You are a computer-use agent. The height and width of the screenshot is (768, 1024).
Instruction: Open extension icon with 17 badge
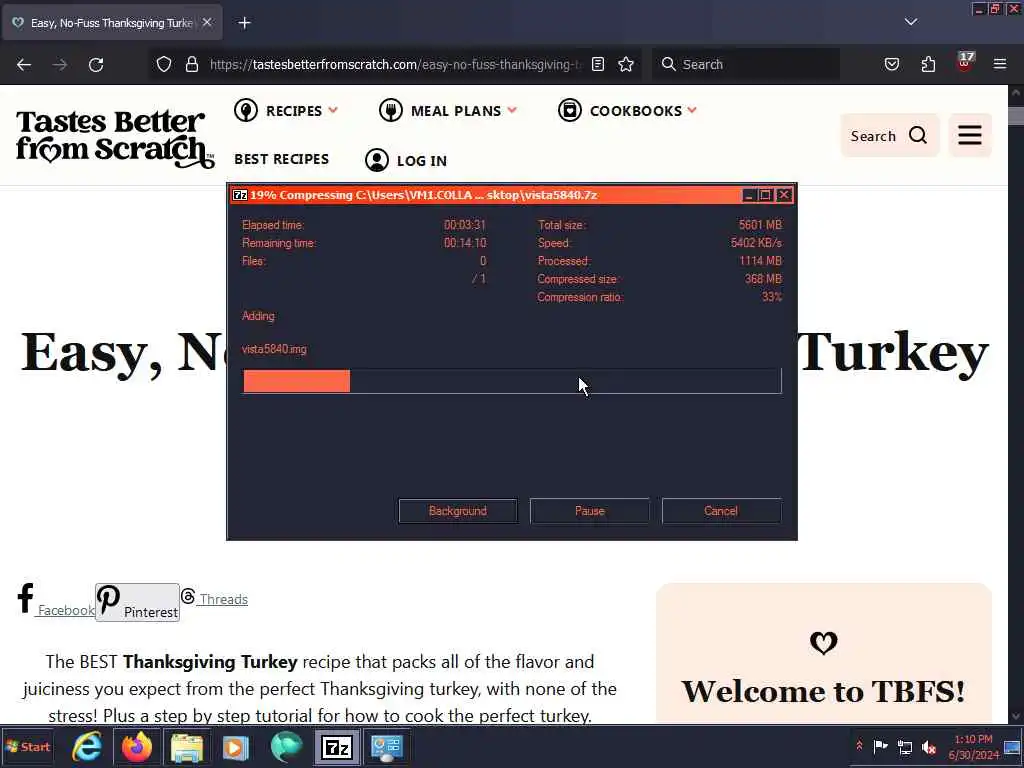click(x=965, y=63)
